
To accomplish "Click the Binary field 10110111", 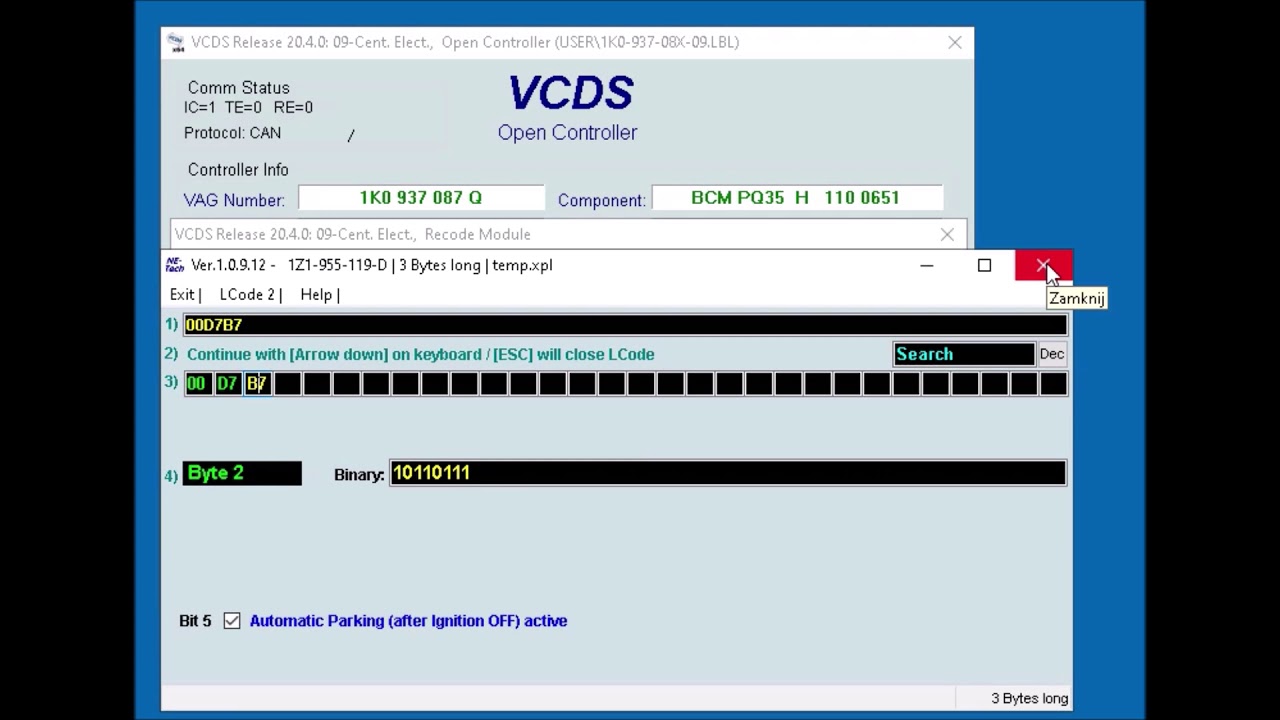I will pyautogui.click(x=728, y=473).
